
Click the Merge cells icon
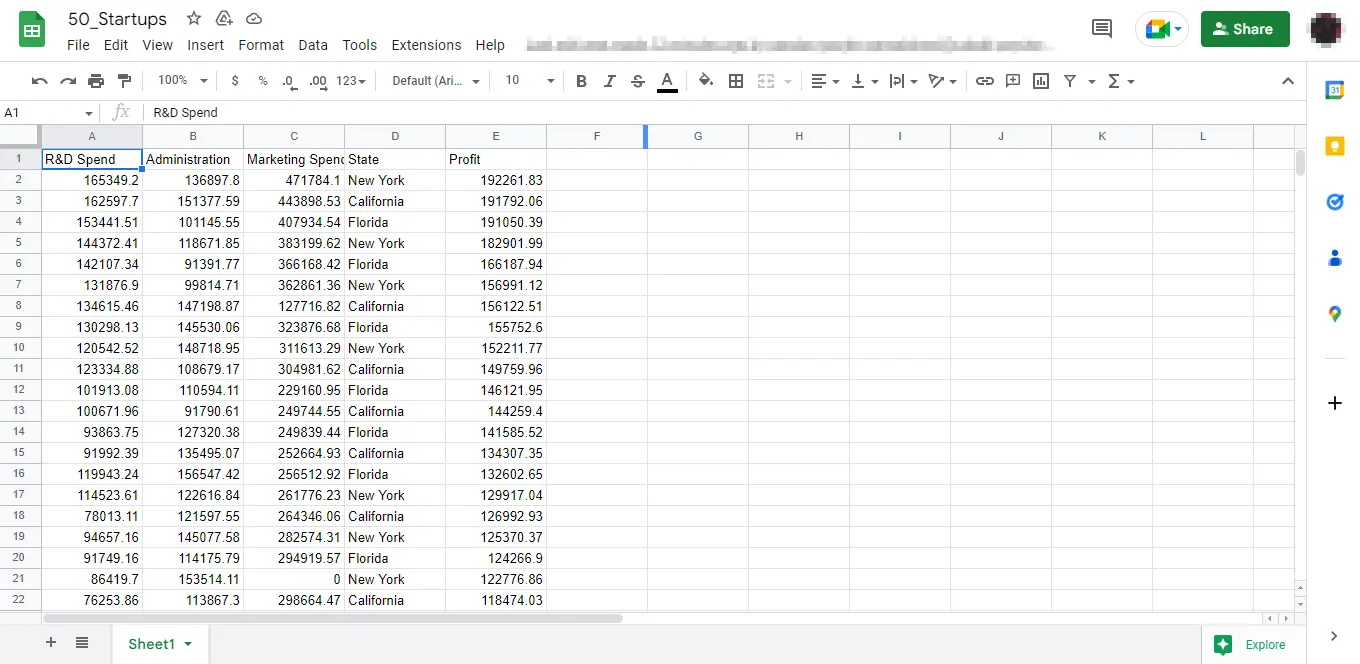(x=766, y=81)
